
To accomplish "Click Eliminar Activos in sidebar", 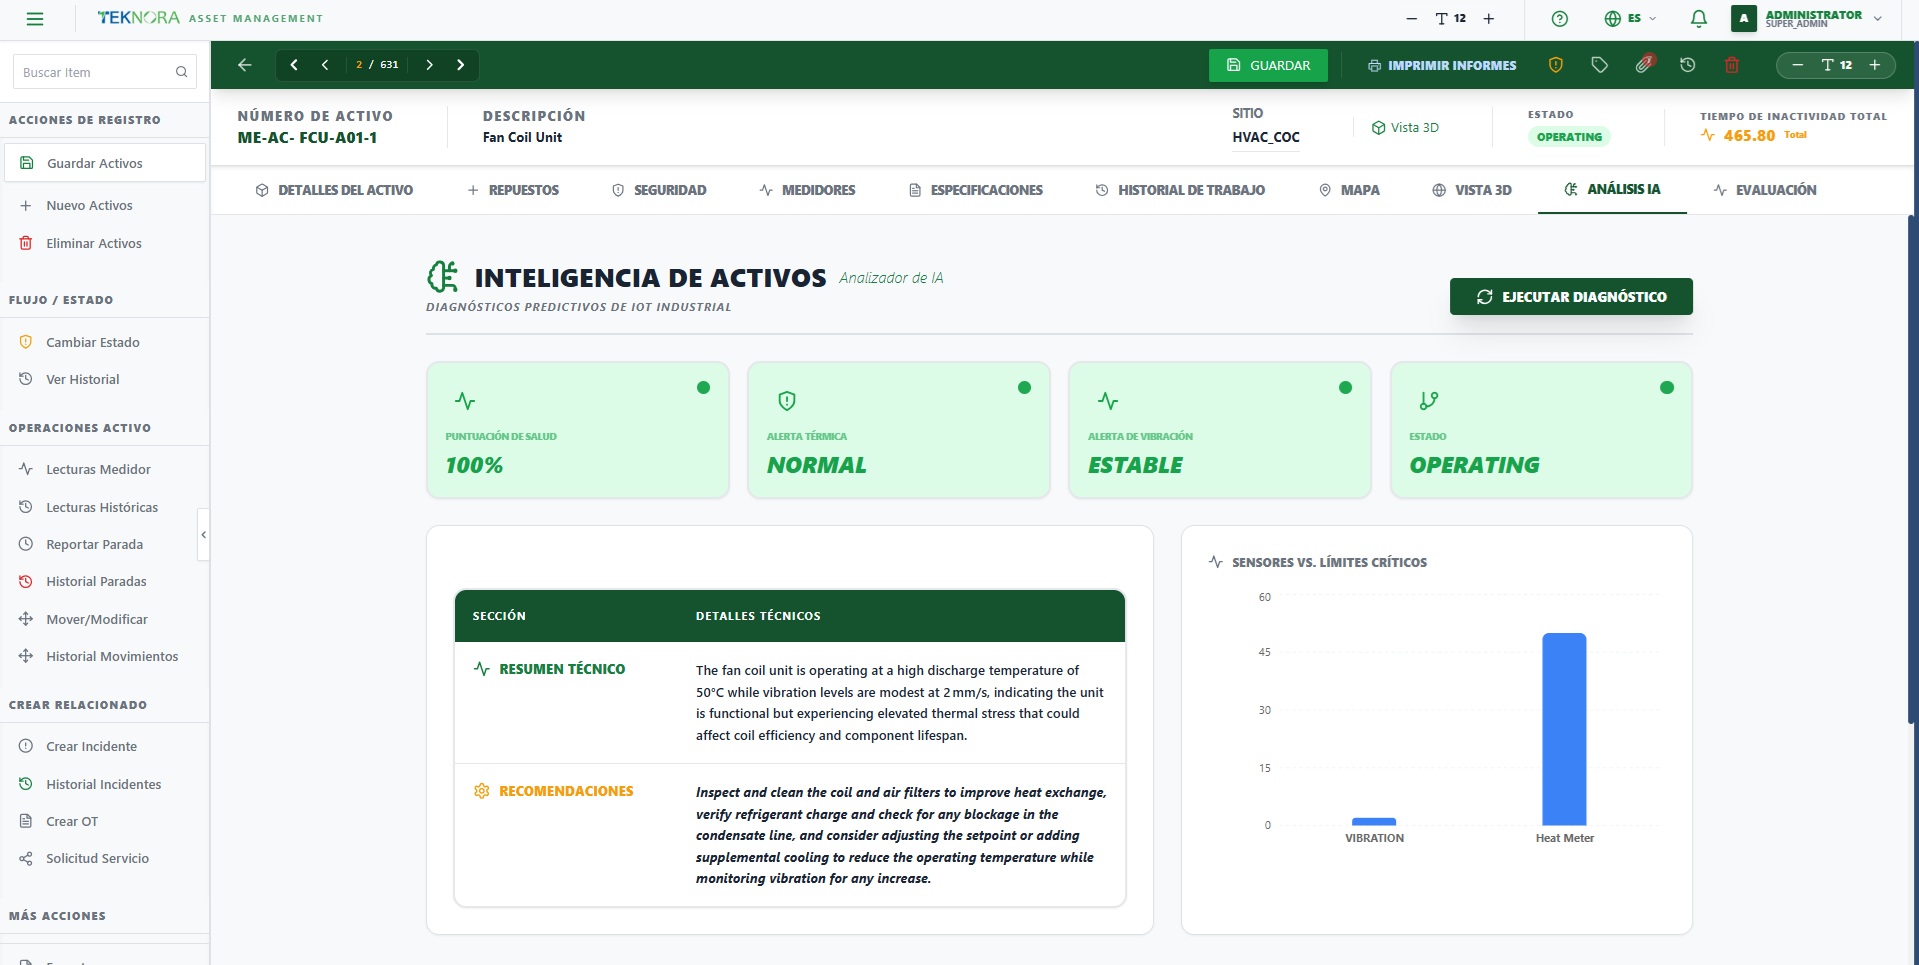I will (105, 243).
